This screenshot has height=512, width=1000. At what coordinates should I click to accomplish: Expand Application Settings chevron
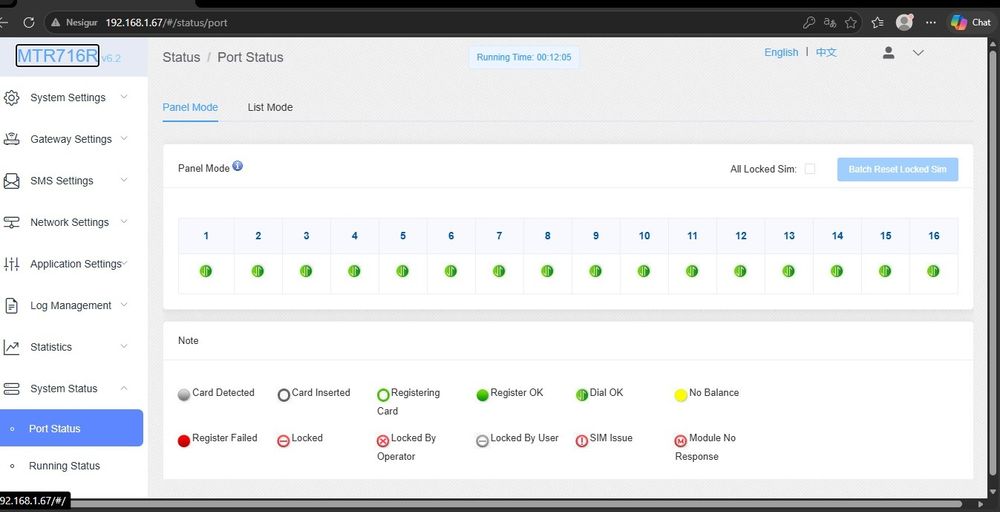coord(124,263)
